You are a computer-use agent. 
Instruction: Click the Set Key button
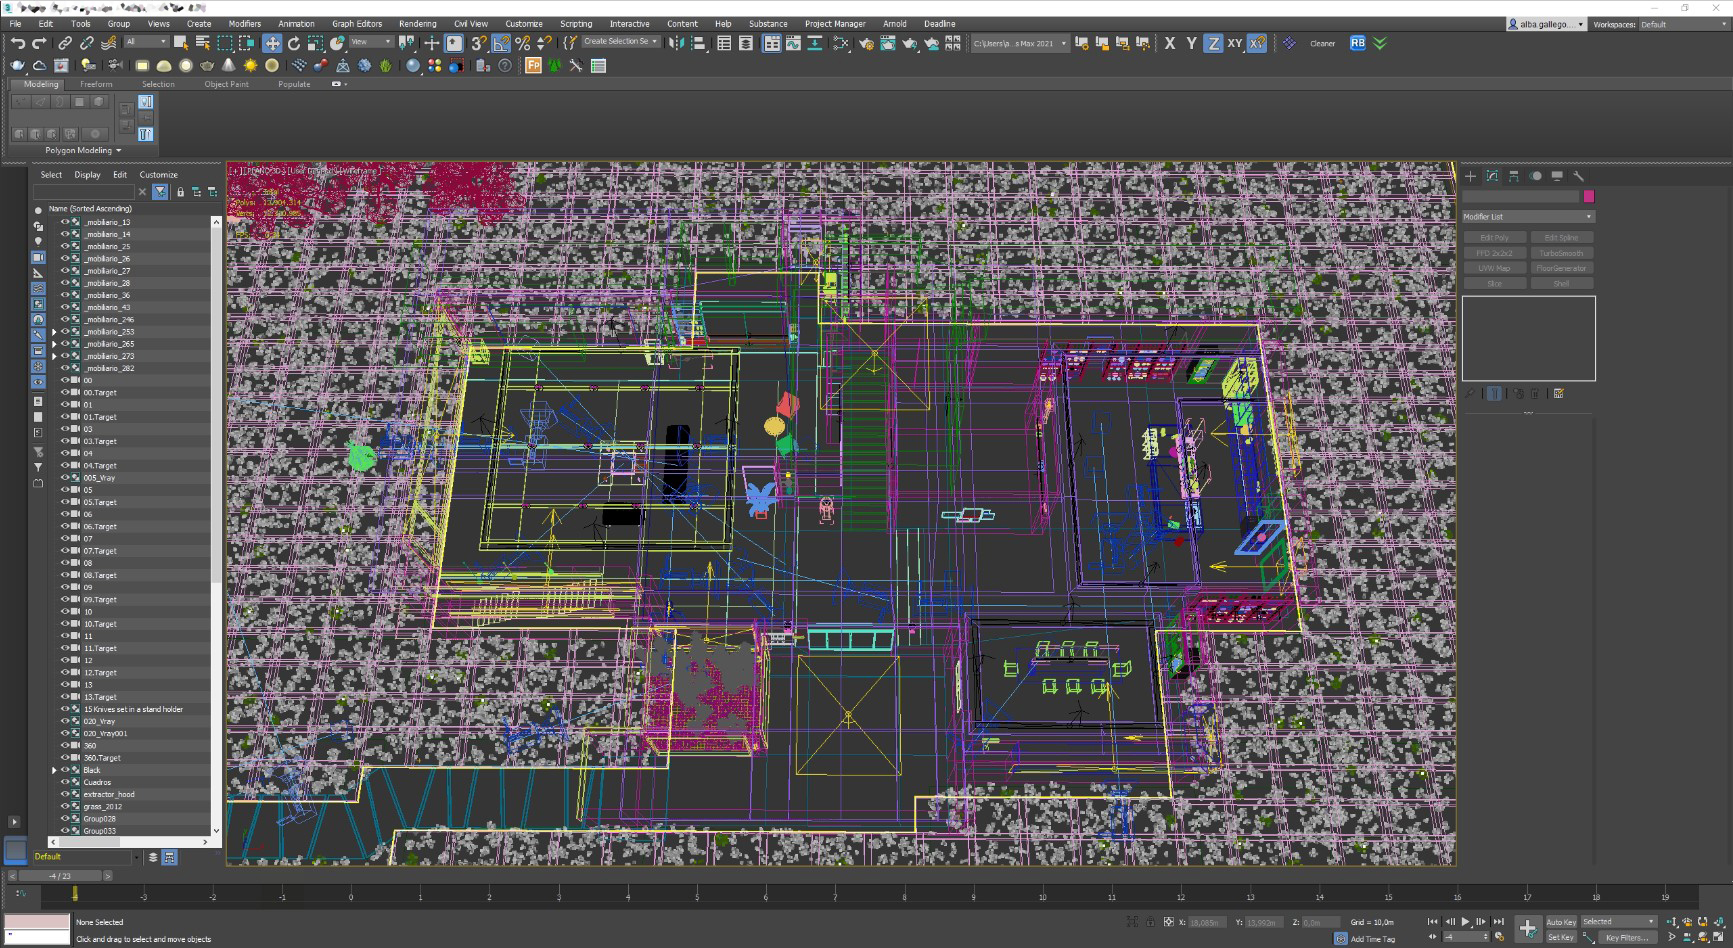(x=1561, y=937)
